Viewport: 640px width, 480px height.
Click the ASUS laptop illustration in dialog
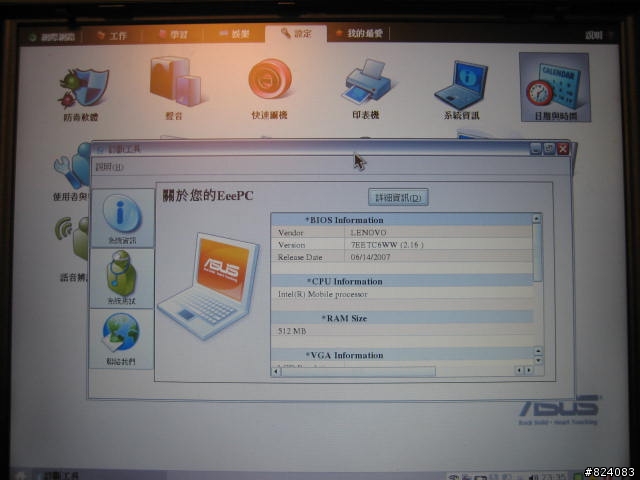click(209, 286)
